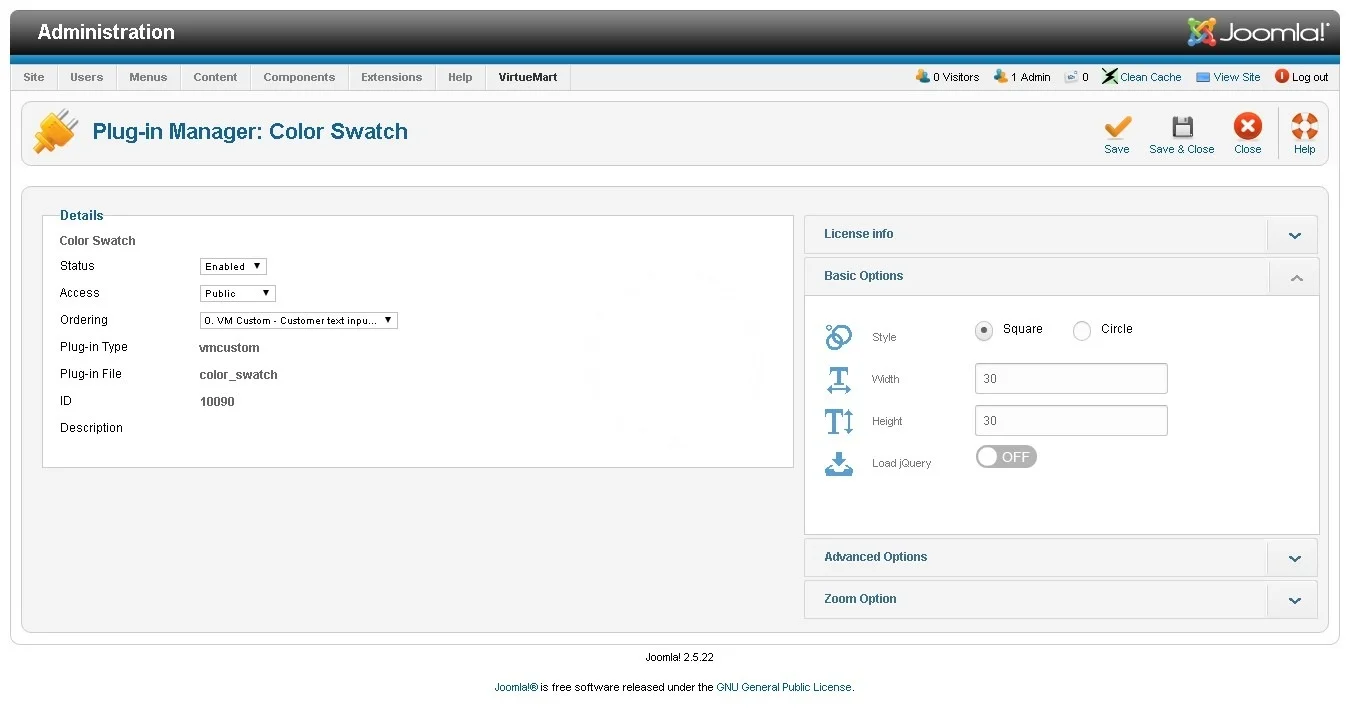Click the plug-in file value color_swatch

(x=239, y=375)
